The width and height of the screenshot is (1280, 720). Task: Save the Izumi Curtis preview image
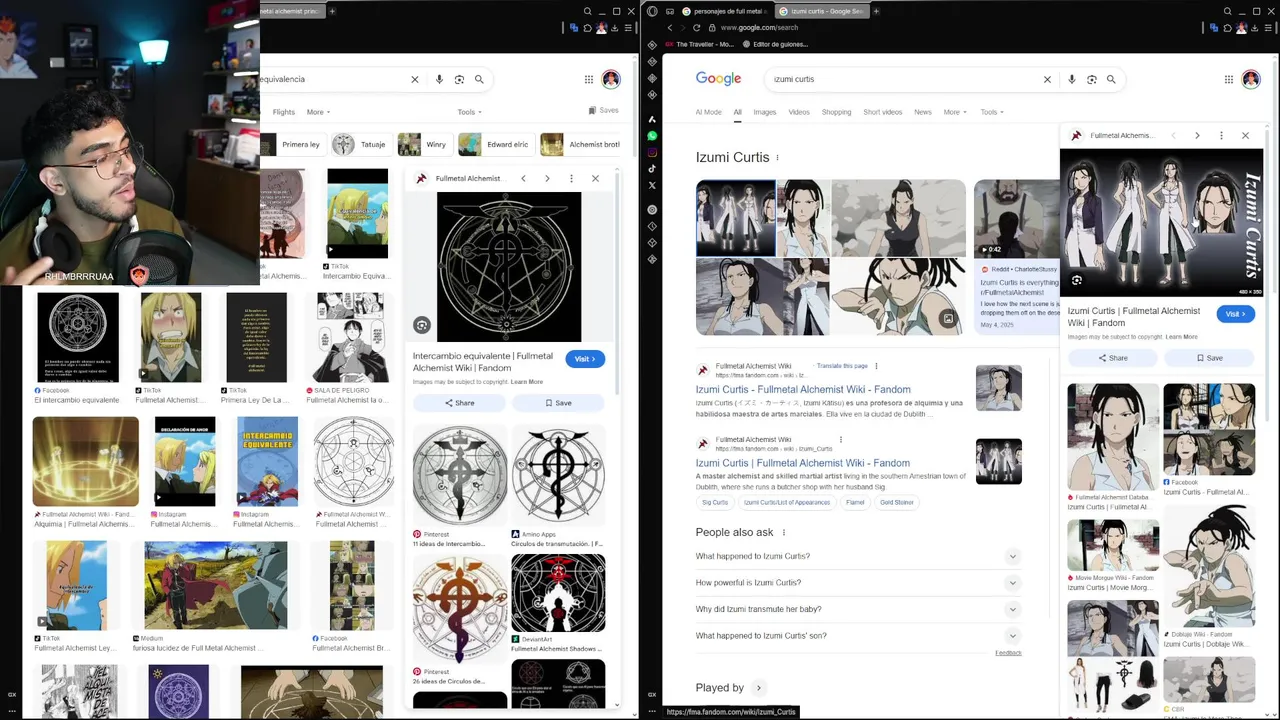point(1209,358)
